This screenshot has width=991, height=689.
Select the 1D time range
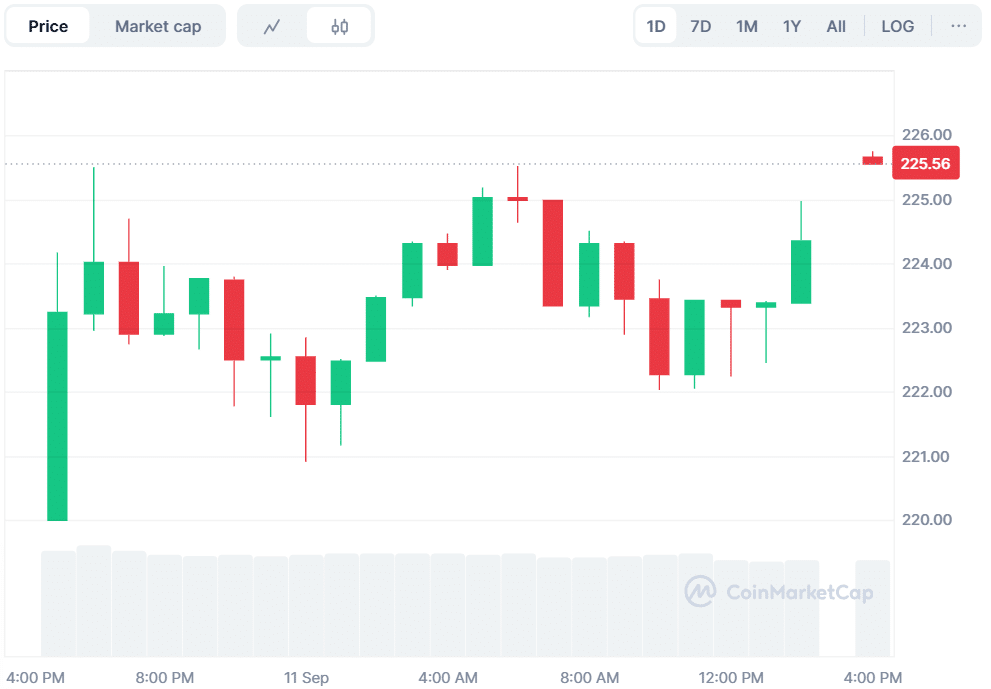coord(656,26)
